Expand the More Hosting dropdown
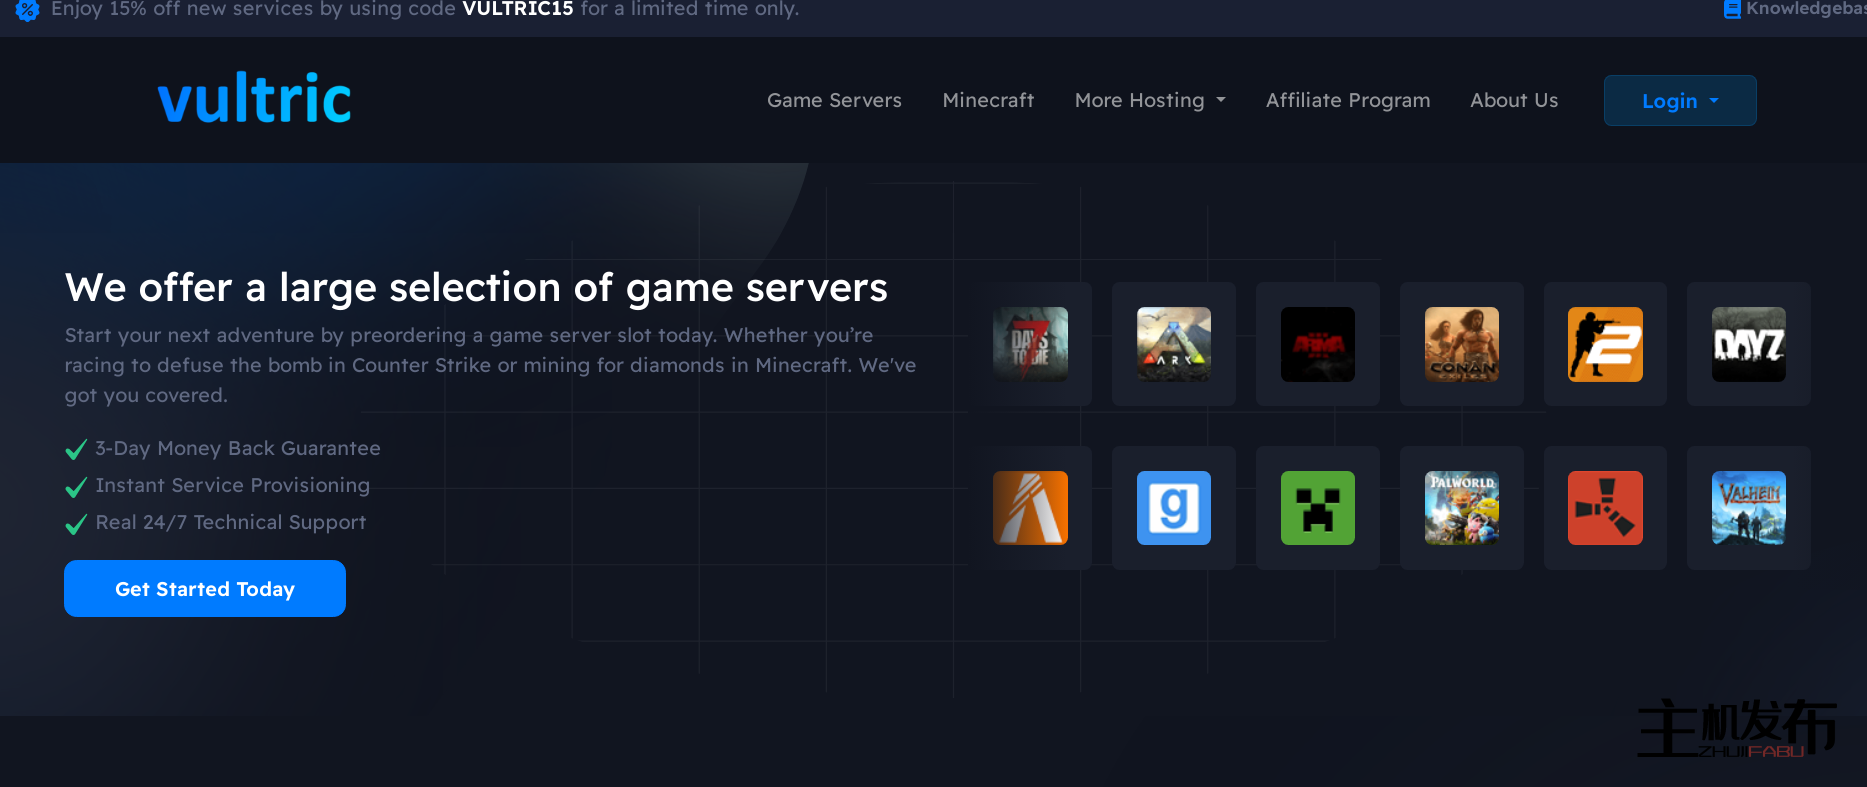This screenshot has height=787, width=1867. click(x=1149, y=100)
